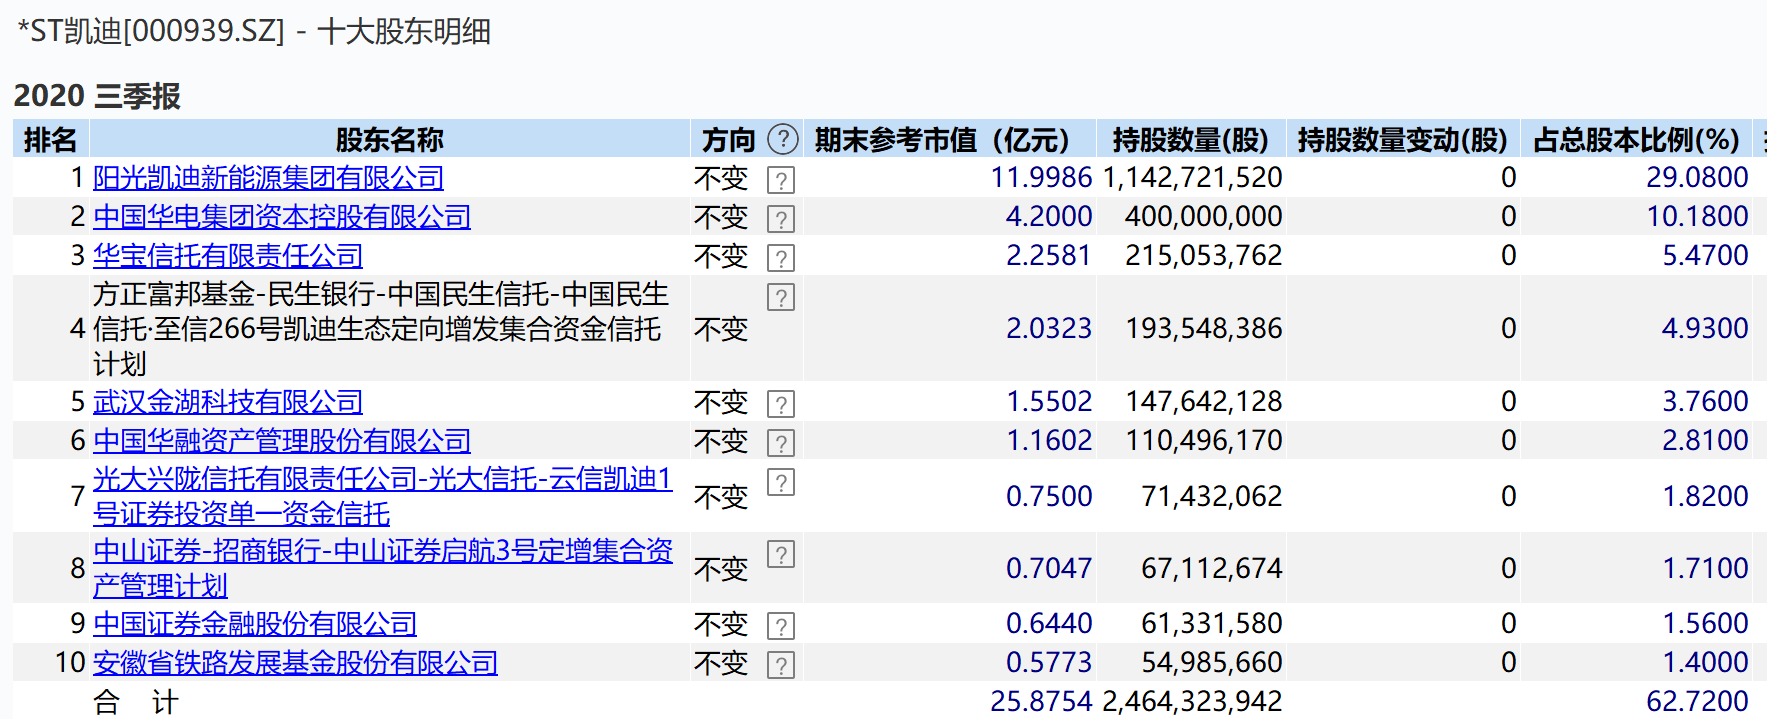The height and width of the screenshot is (719, 1767).
Task: Click market value 4.2000
Action: click(1049, 217)
